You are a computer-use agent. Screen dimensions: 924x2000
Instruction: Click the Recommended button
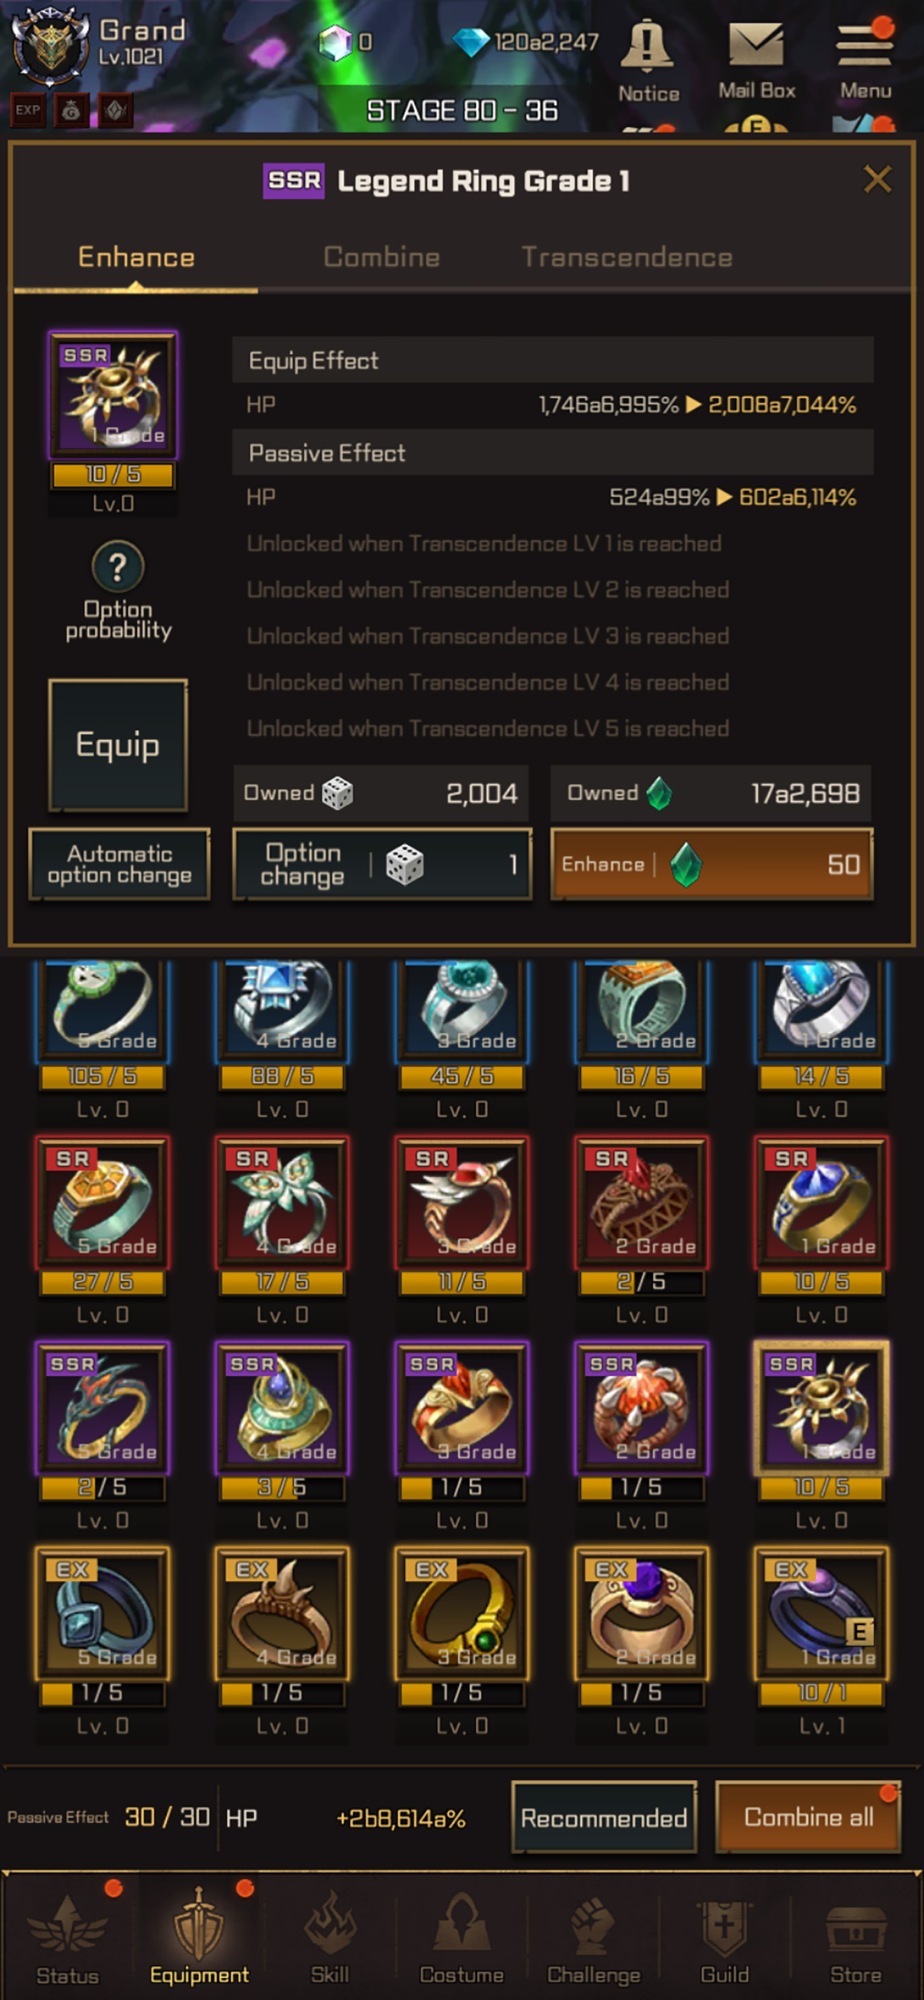click(x=604, y=1817)
